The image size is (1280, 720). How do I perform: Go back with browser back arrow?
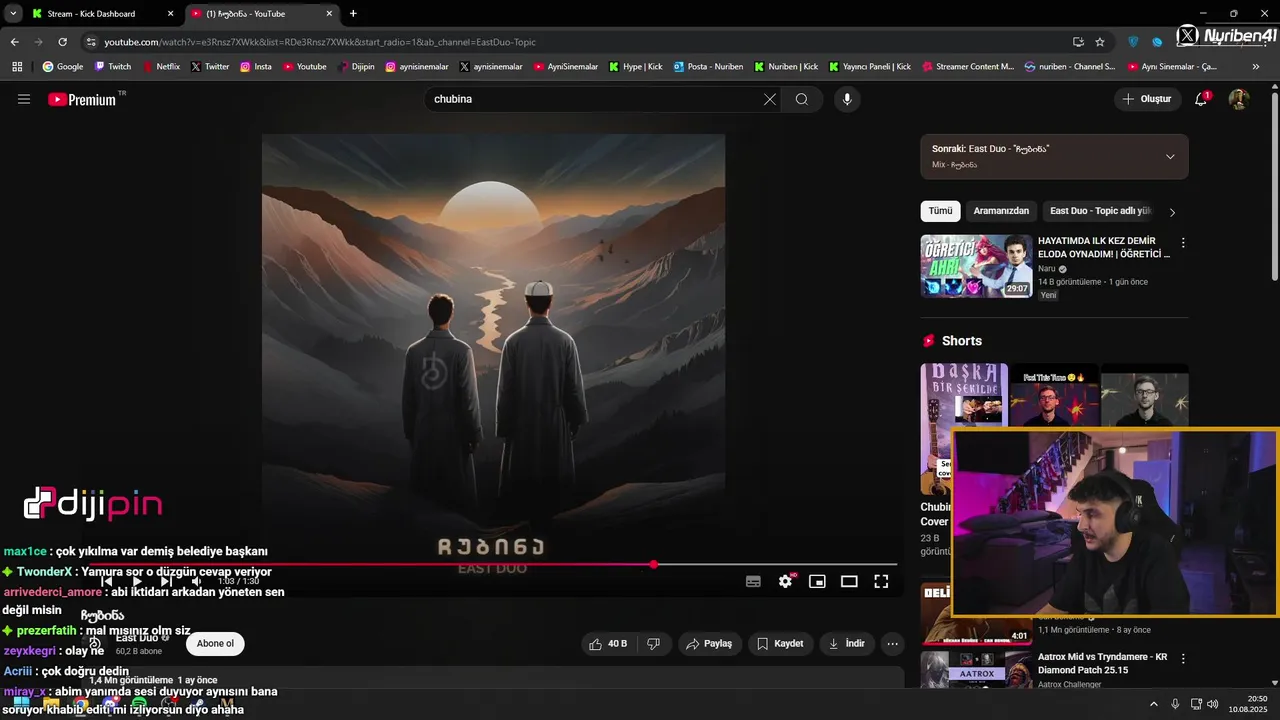pos(14,42)
